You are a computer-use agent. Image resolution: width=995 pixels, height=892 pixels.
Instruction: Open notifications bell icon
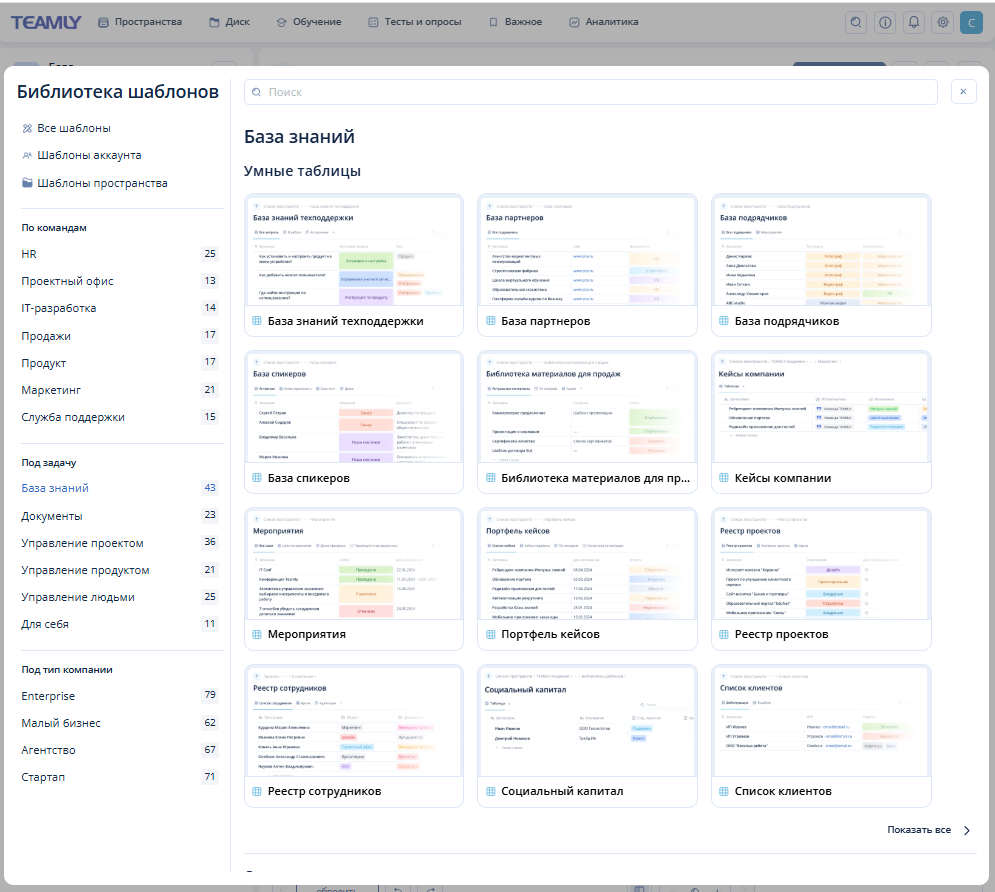913,22
